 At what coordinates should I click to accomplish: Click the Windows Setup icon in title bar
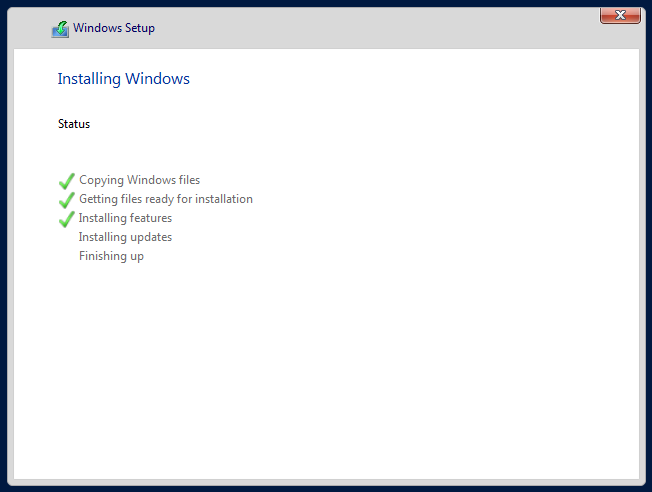point(61,29)
